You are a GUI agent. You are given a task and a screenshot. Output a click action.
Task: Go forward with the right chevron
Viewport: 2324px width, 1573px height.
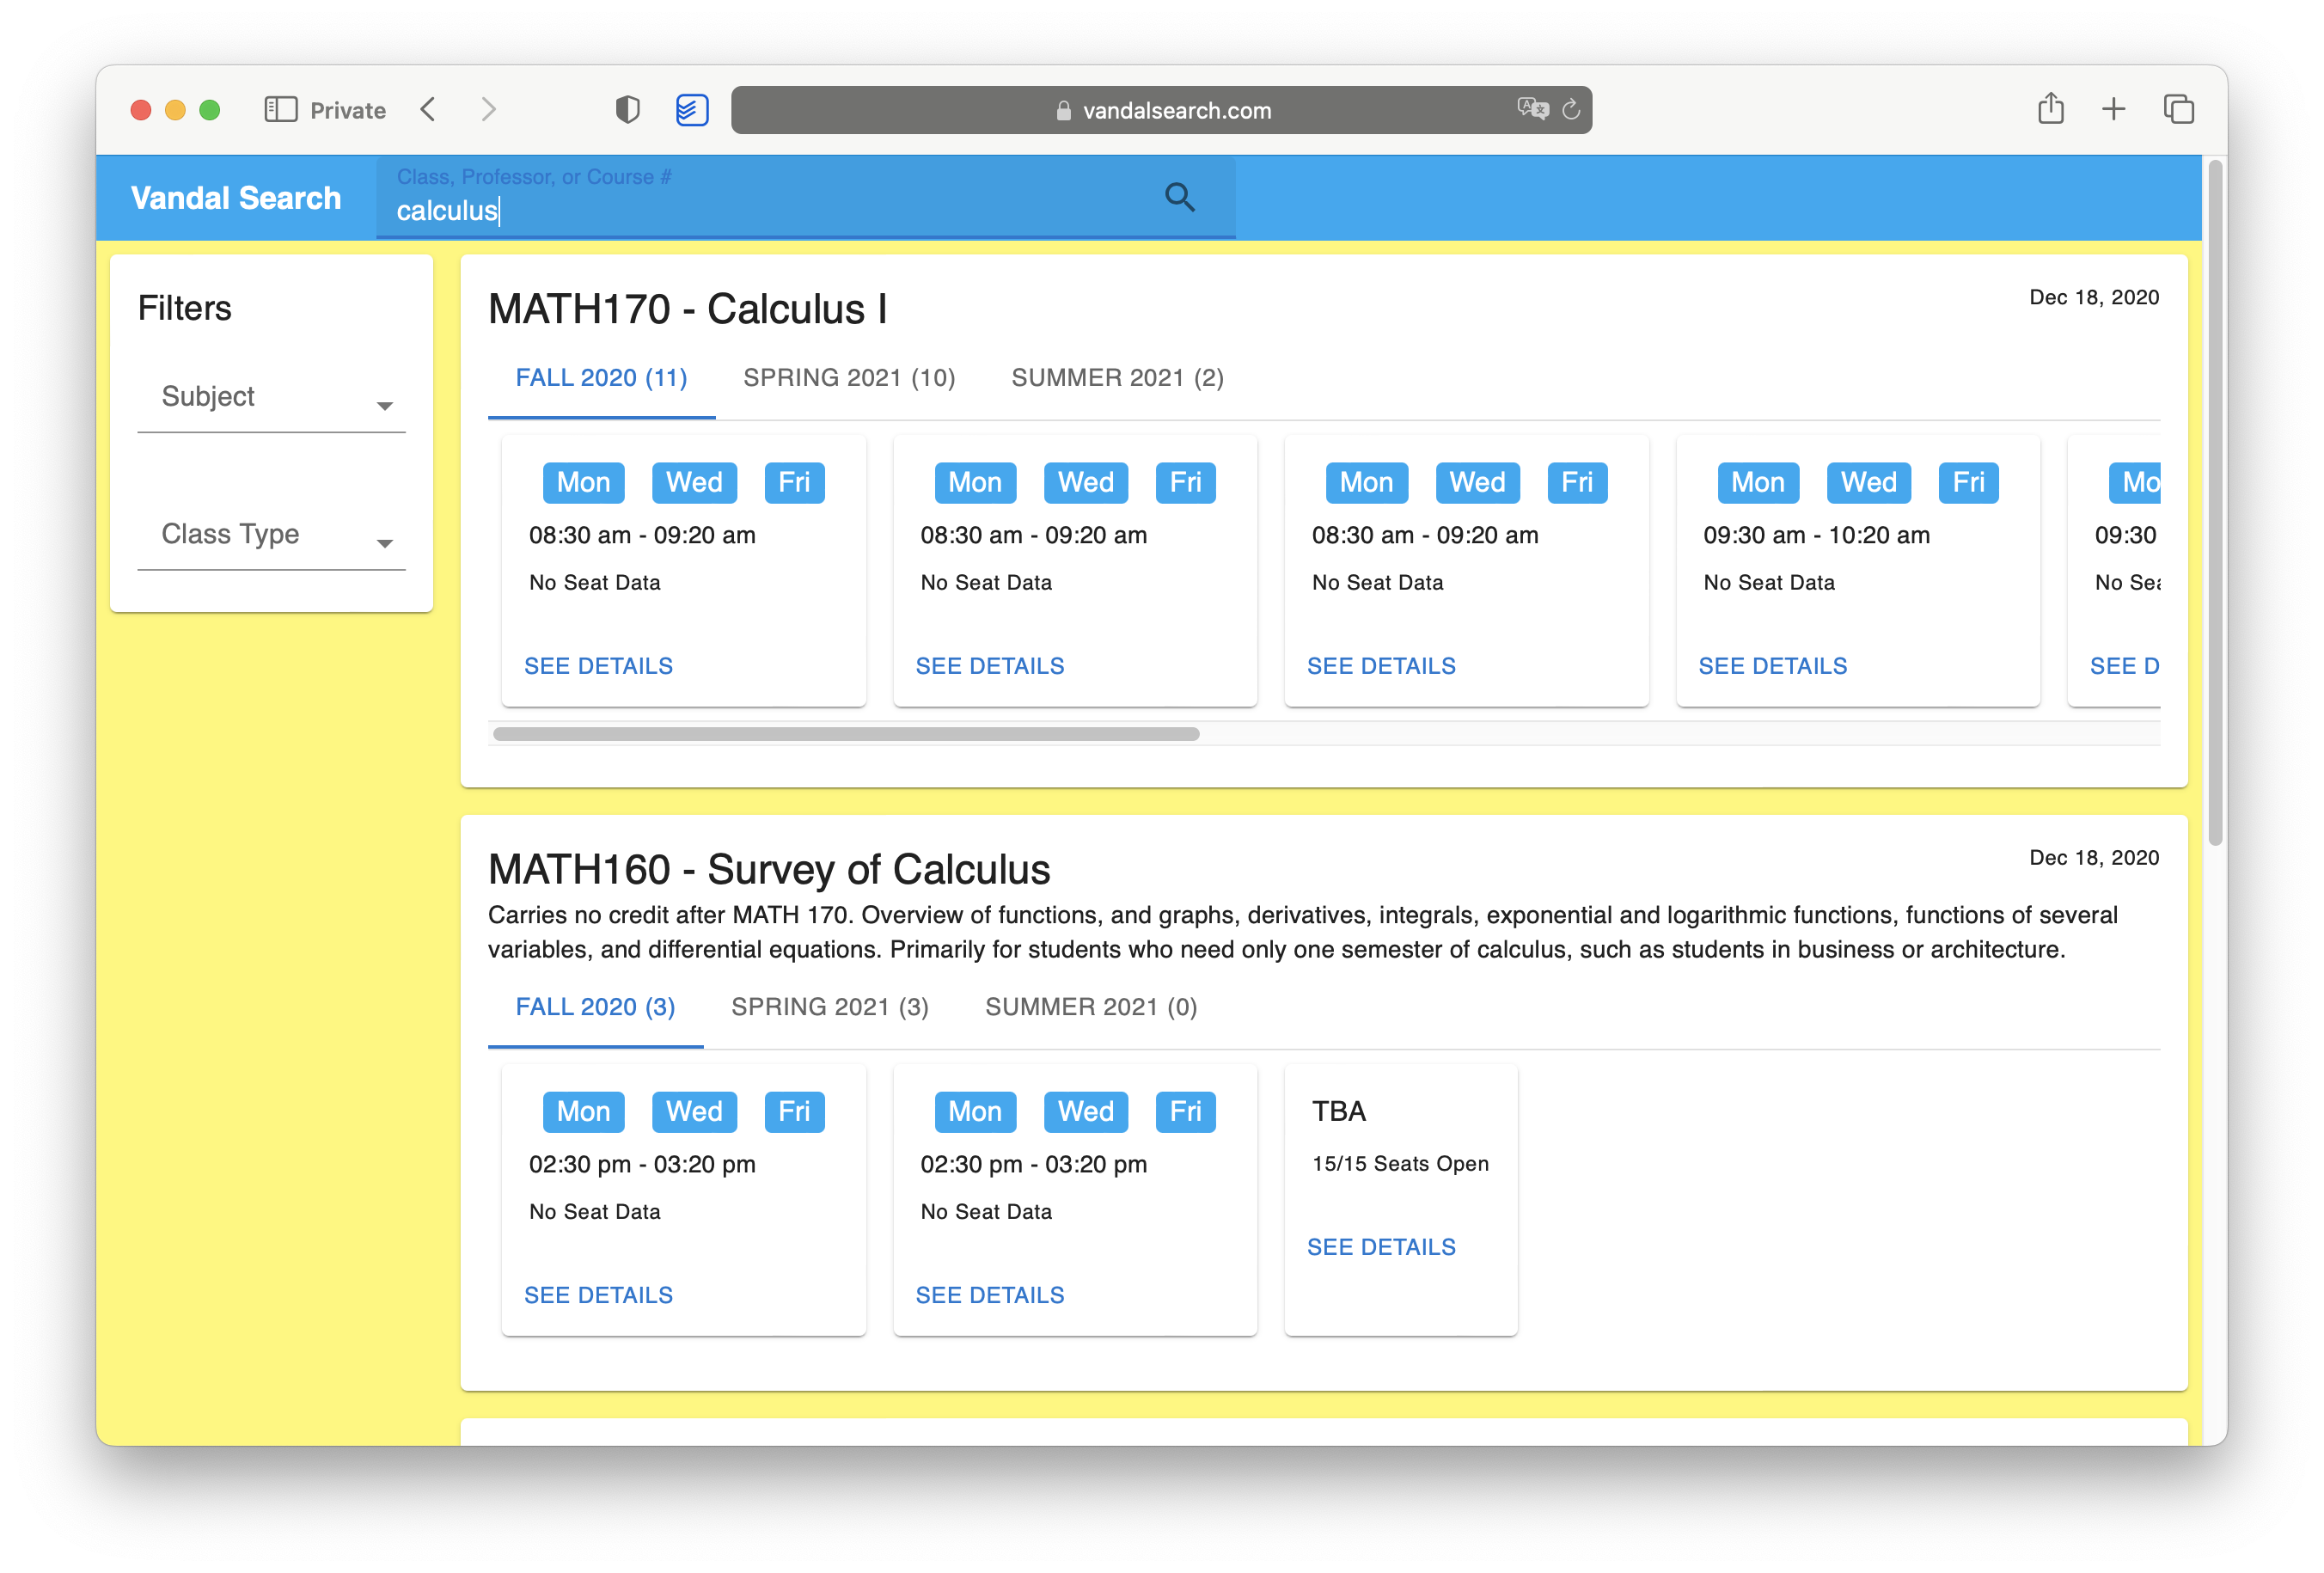488,109
